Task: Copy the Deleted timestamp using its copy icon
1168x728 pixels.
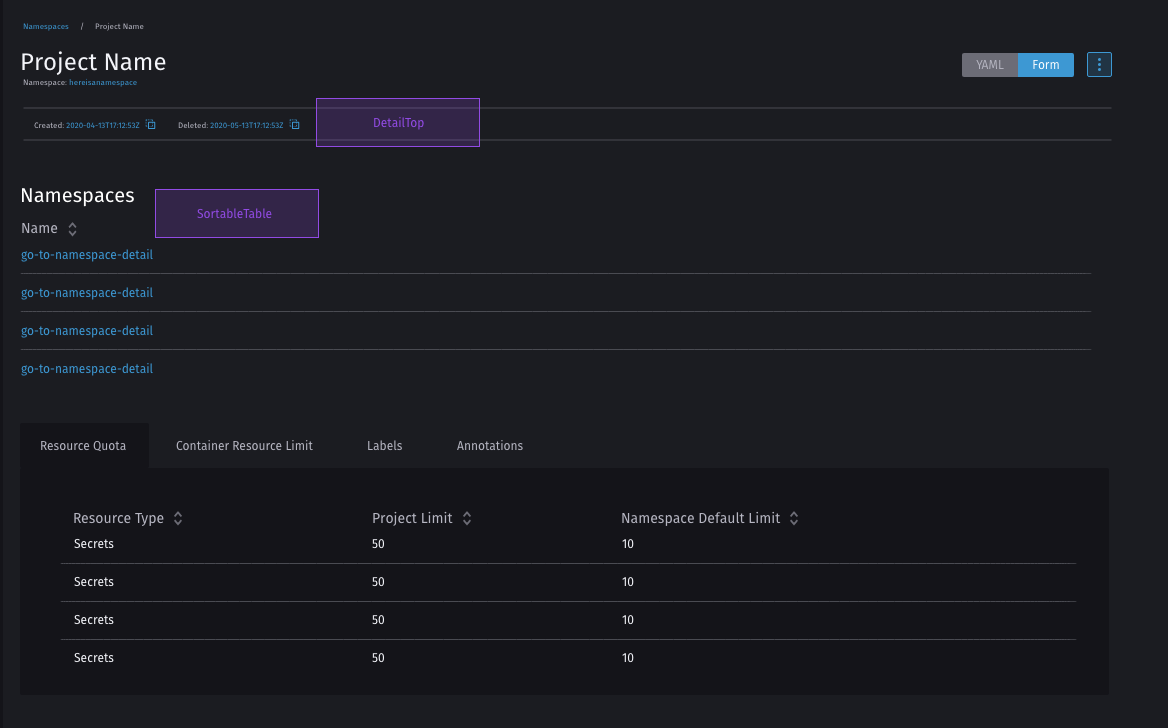Action: coord(293,124)
